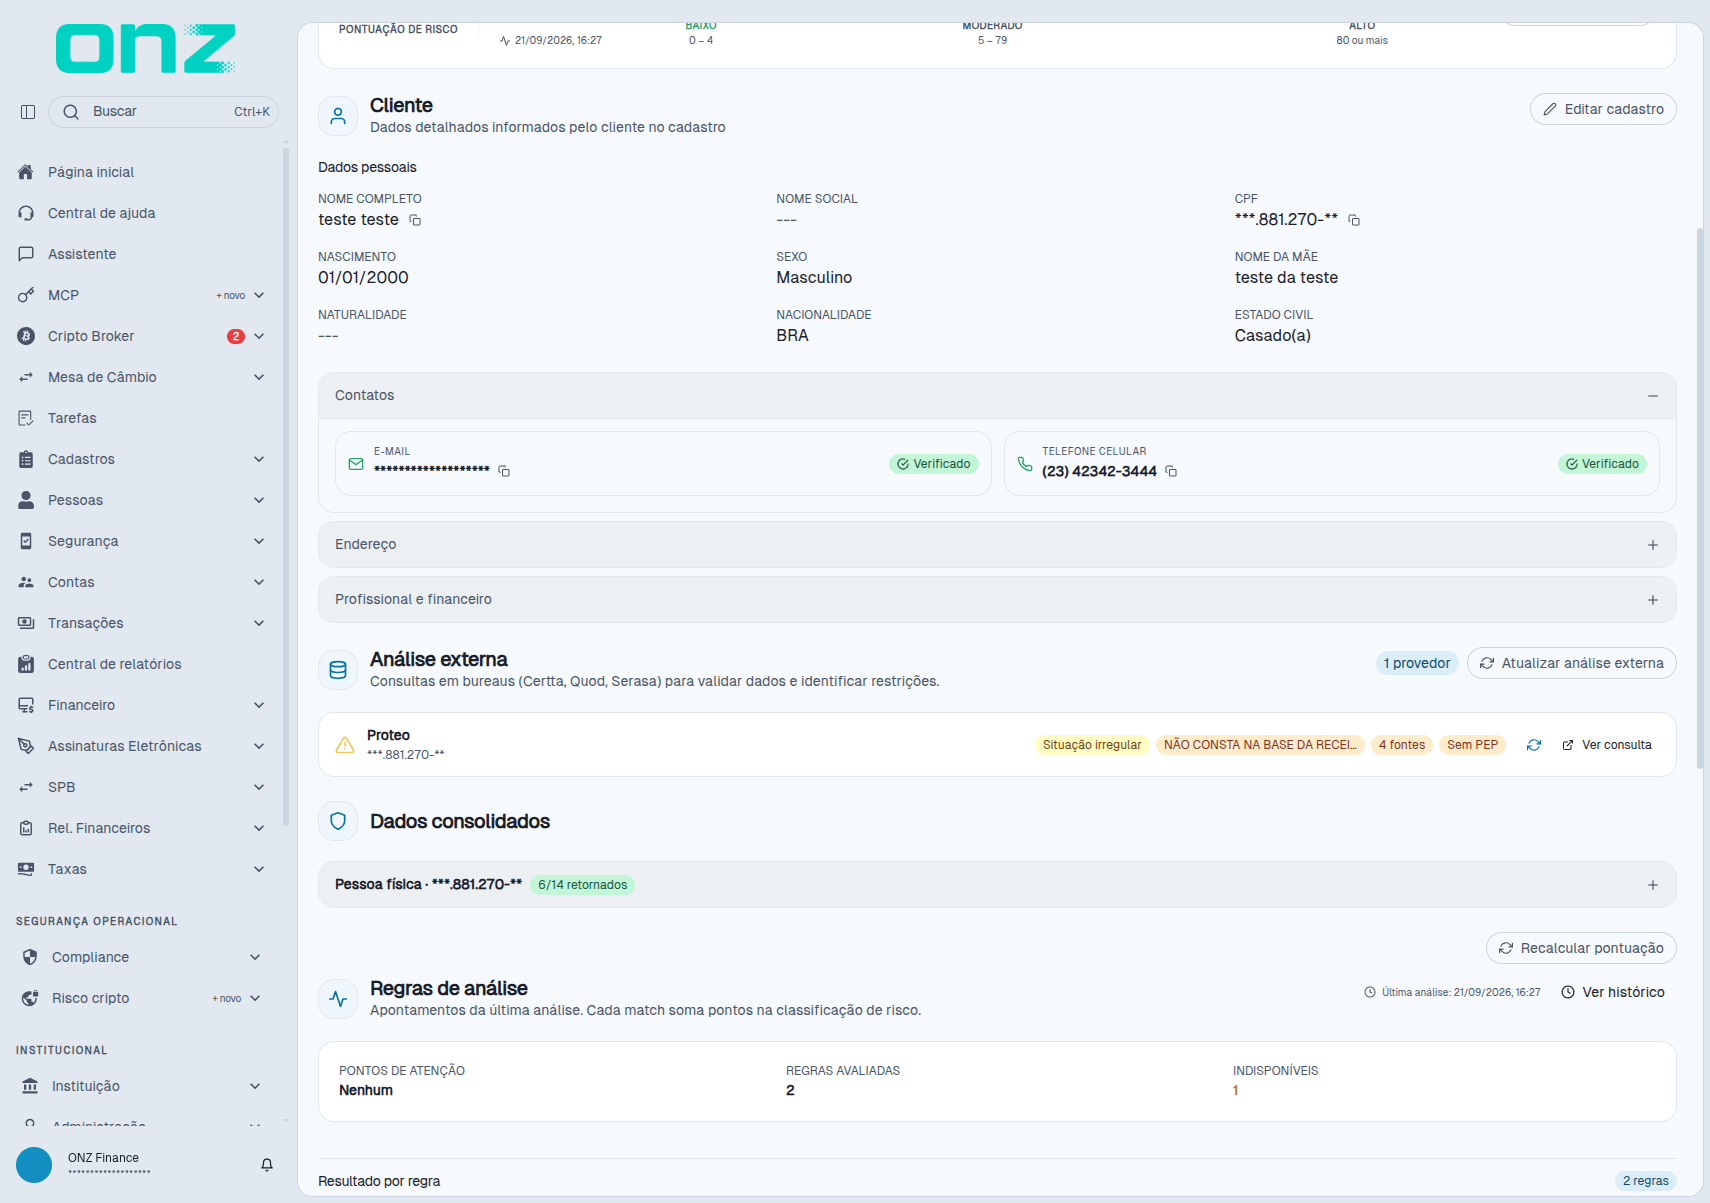Image resolution: width=1710 pixels, height=1203 pixels.
Task: Click Recalcular pontuação button
Action: coord(1581,948)
